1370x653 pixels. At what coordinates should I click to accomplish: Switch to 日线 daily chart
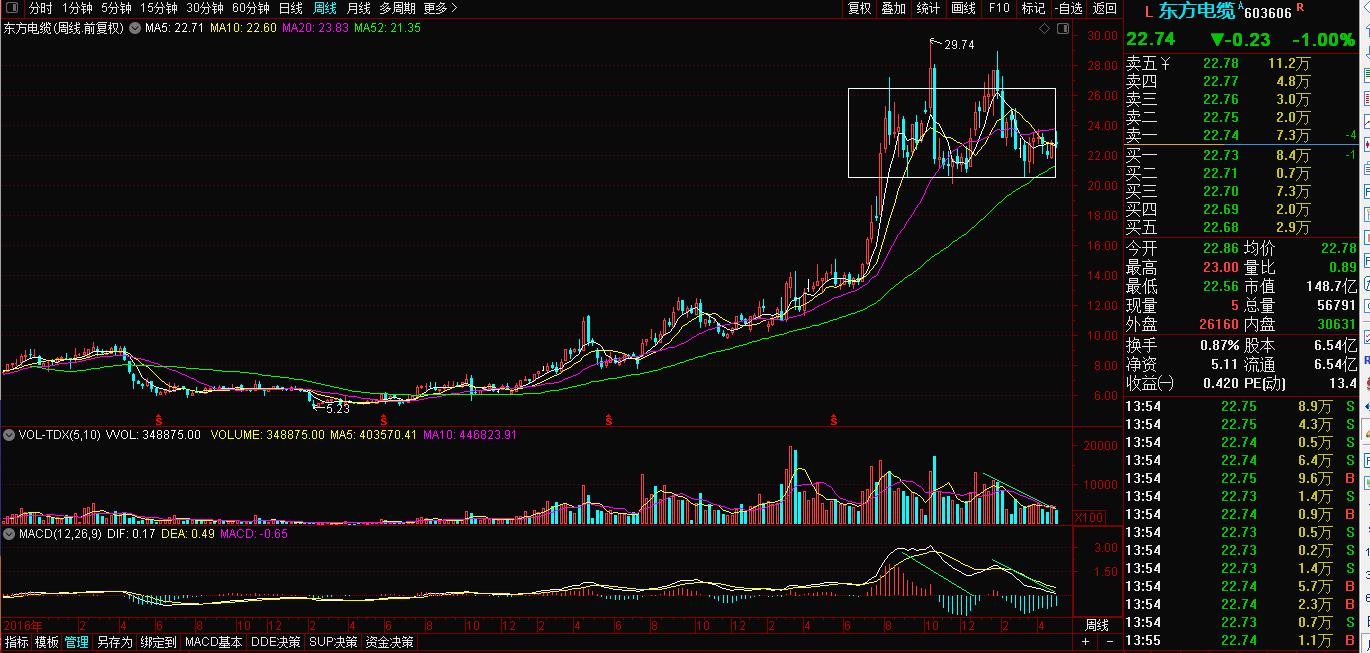[290, 8]
